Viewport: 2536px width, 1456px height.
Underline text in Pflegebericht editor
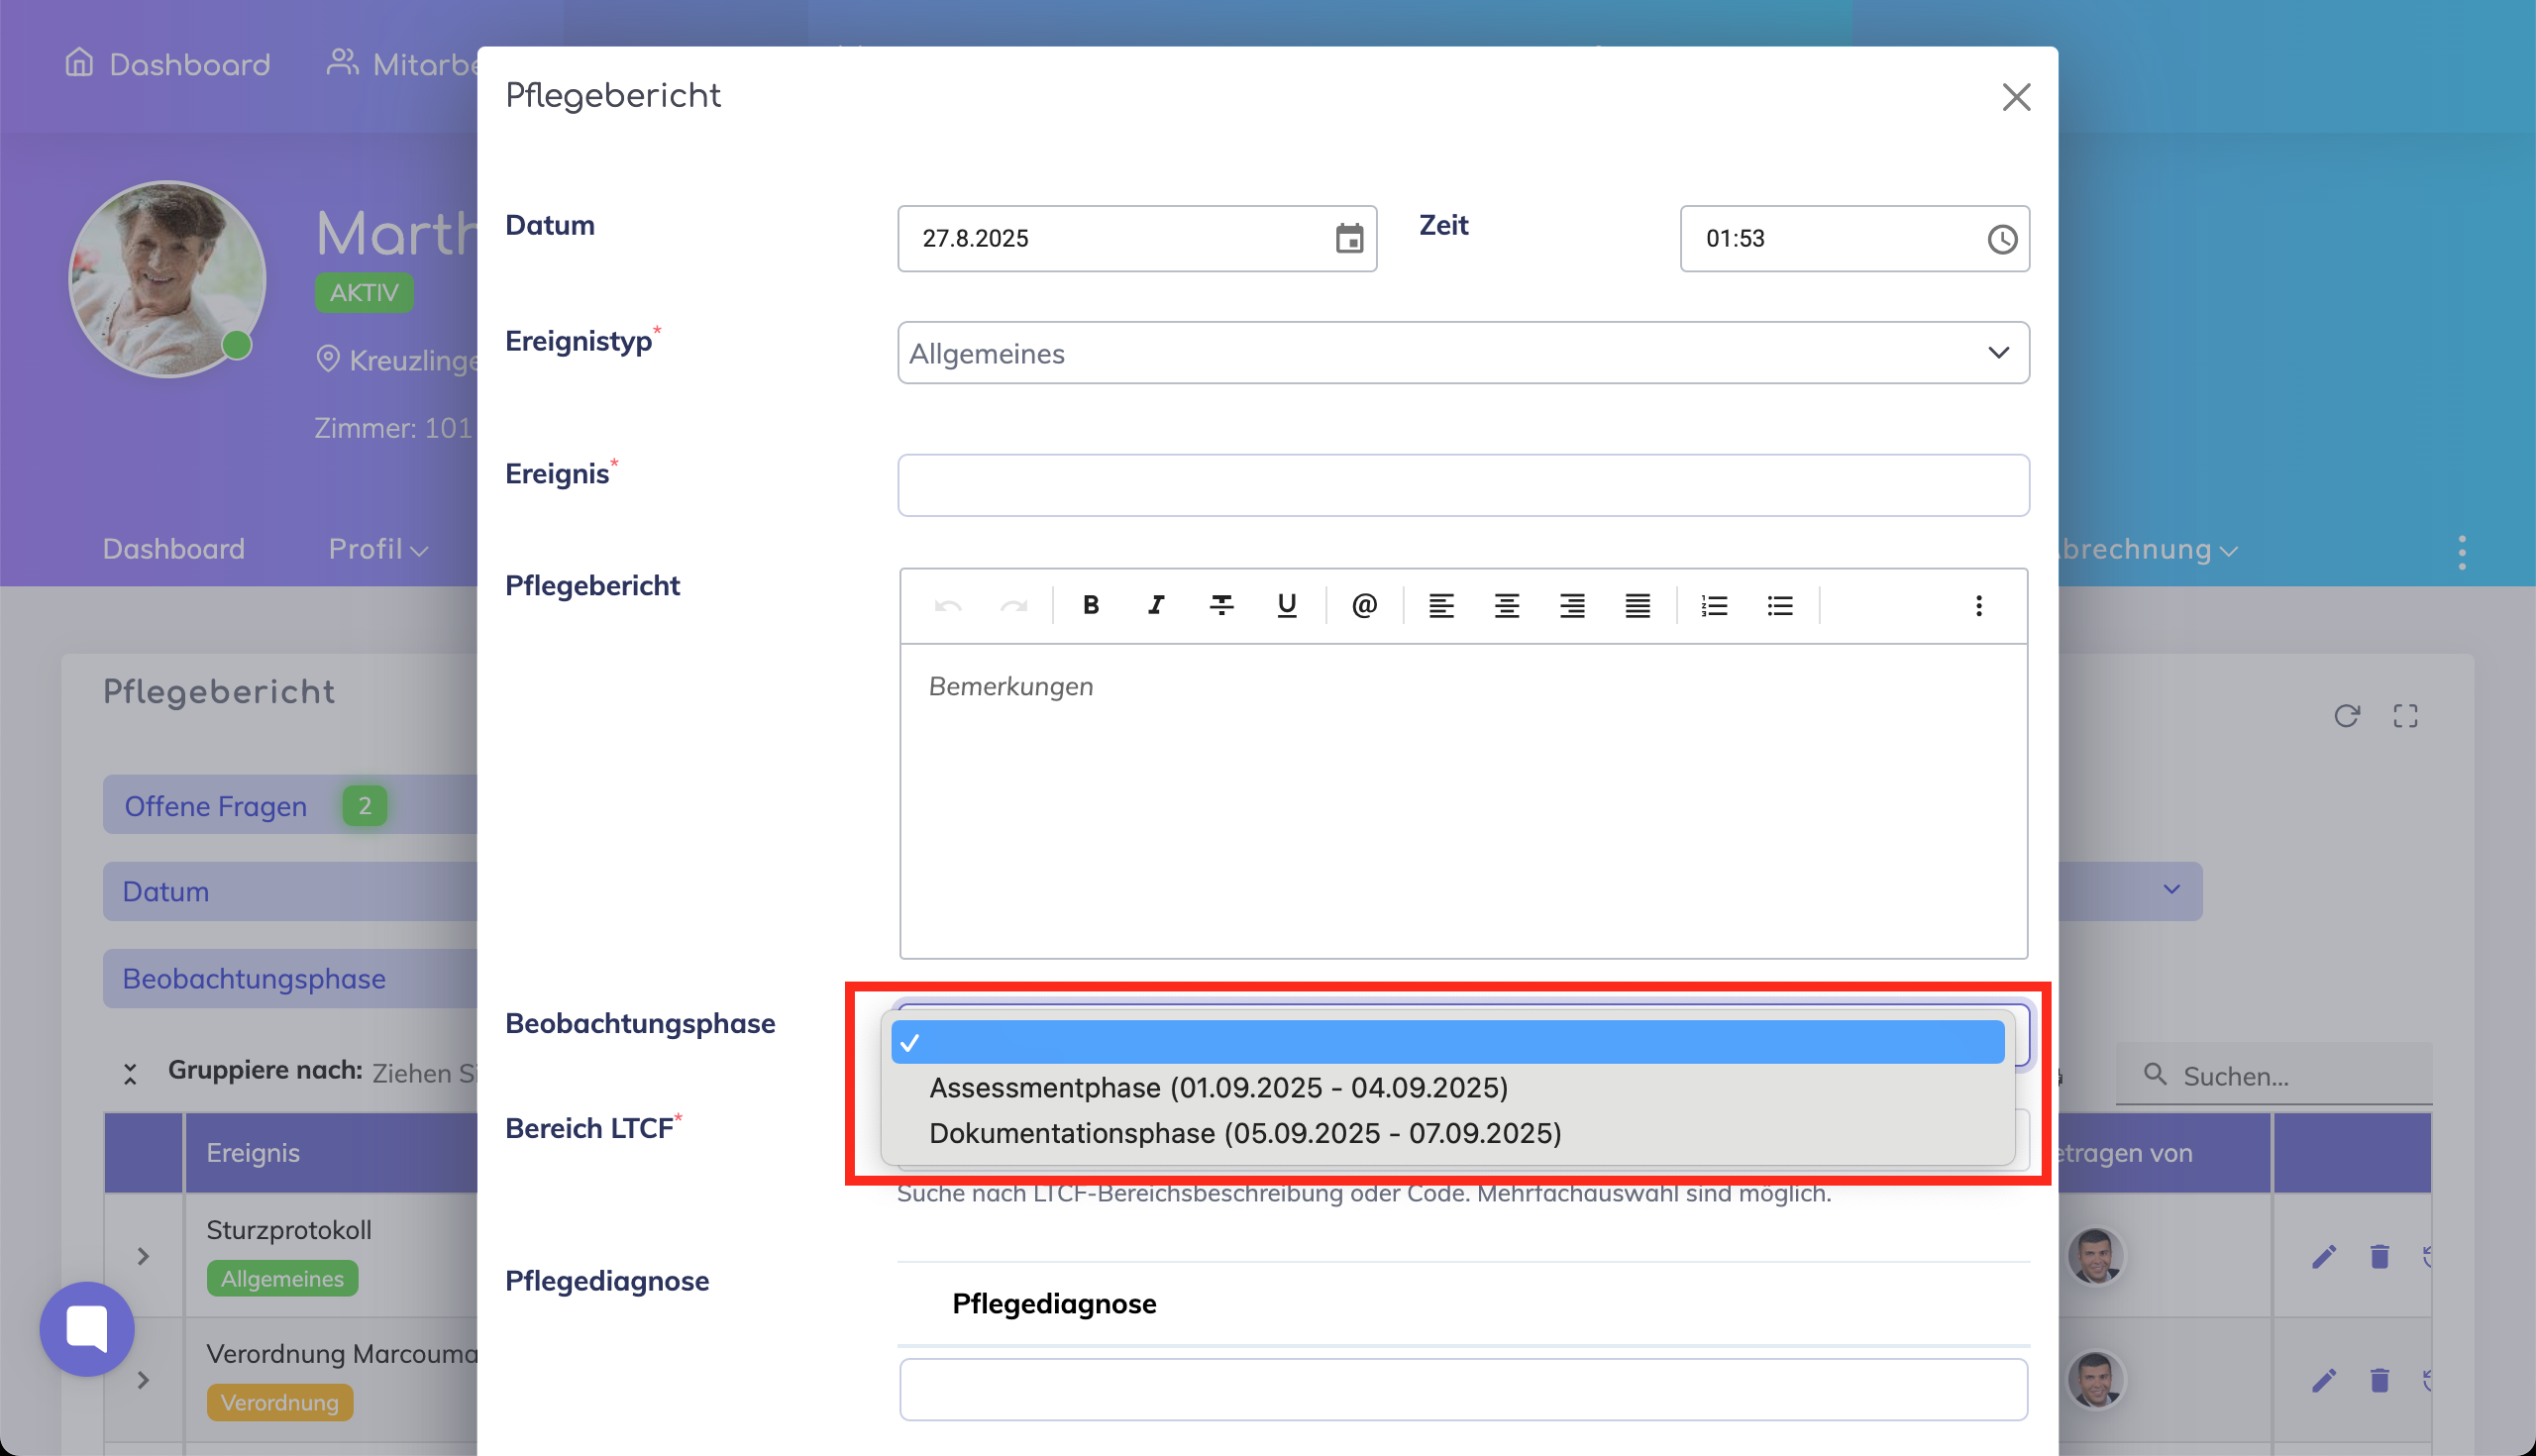pos(1287,605)
